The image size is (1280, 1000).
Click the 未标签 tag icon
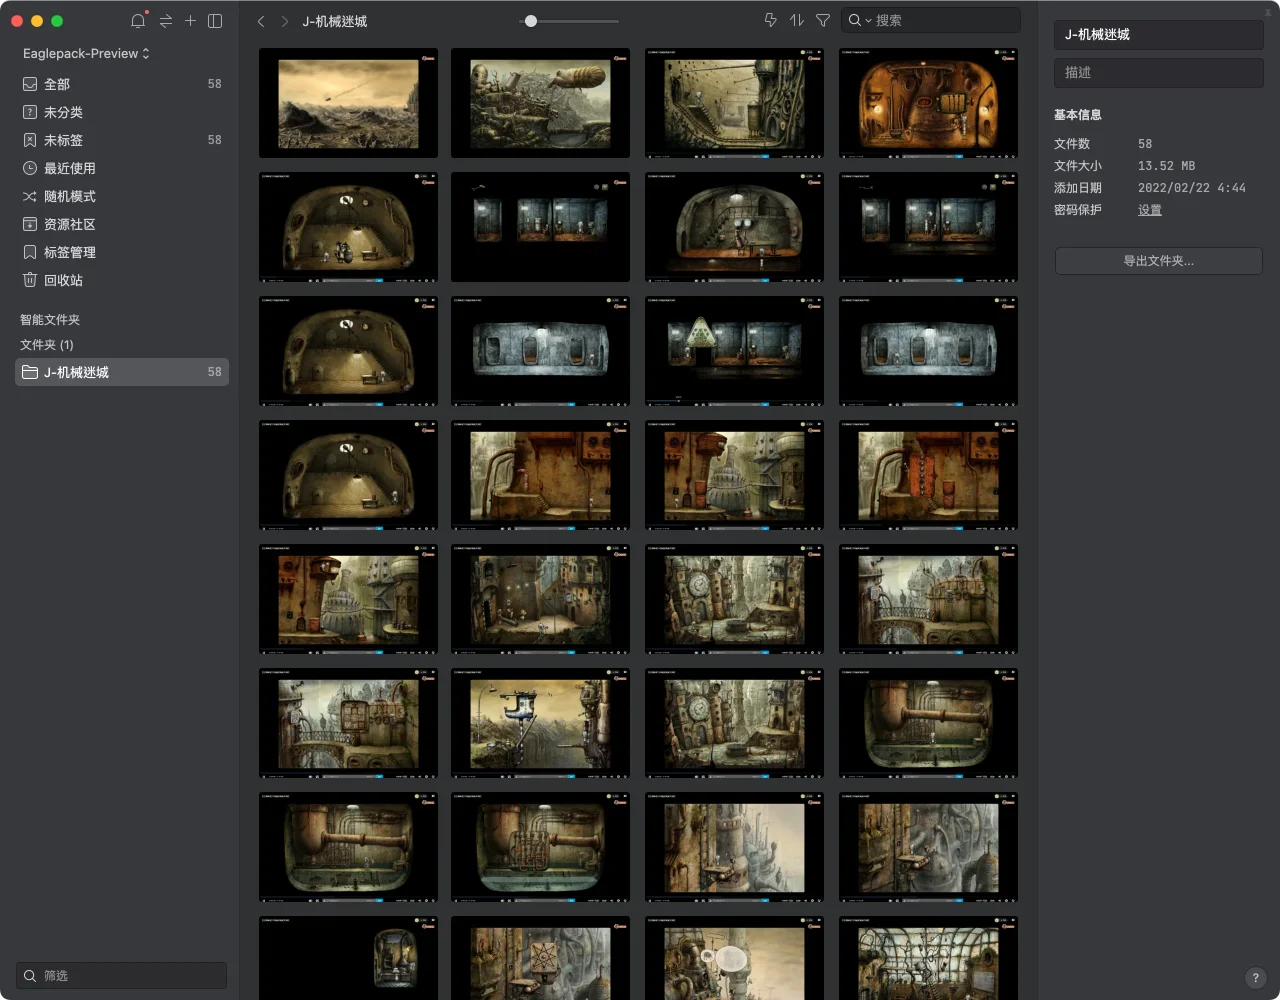[x=30, y=140]
